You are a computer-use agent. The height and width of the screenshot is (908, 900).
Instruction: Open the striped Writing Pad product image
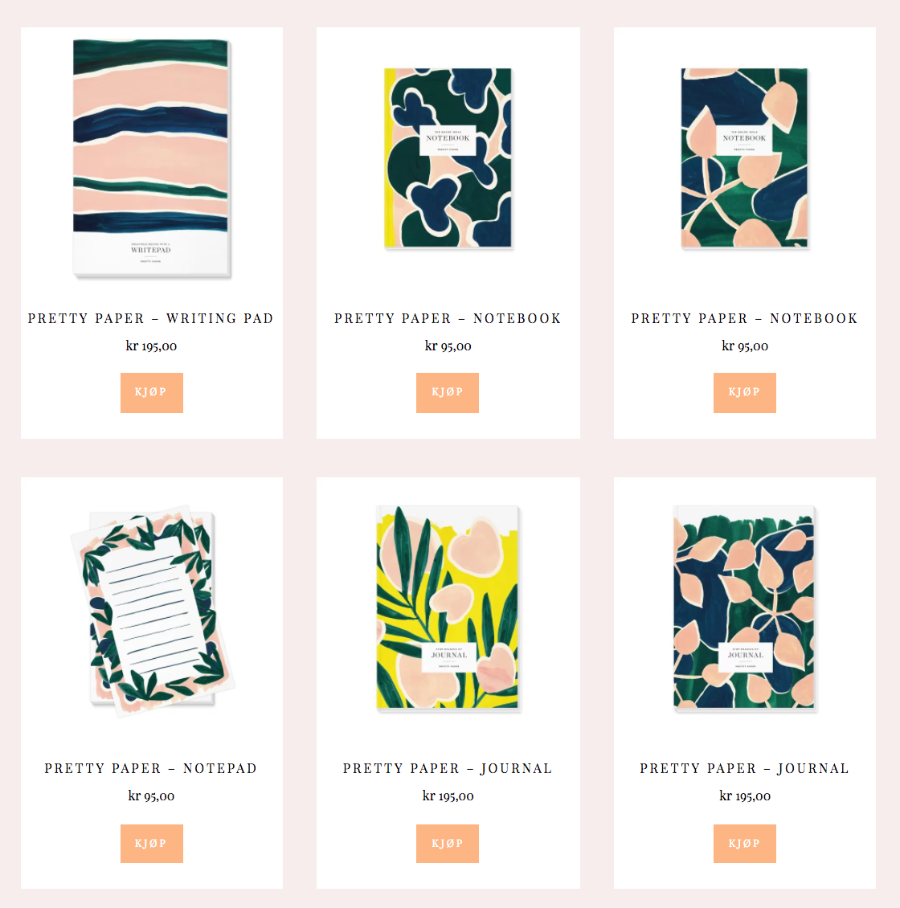click(x=152, y=159)
